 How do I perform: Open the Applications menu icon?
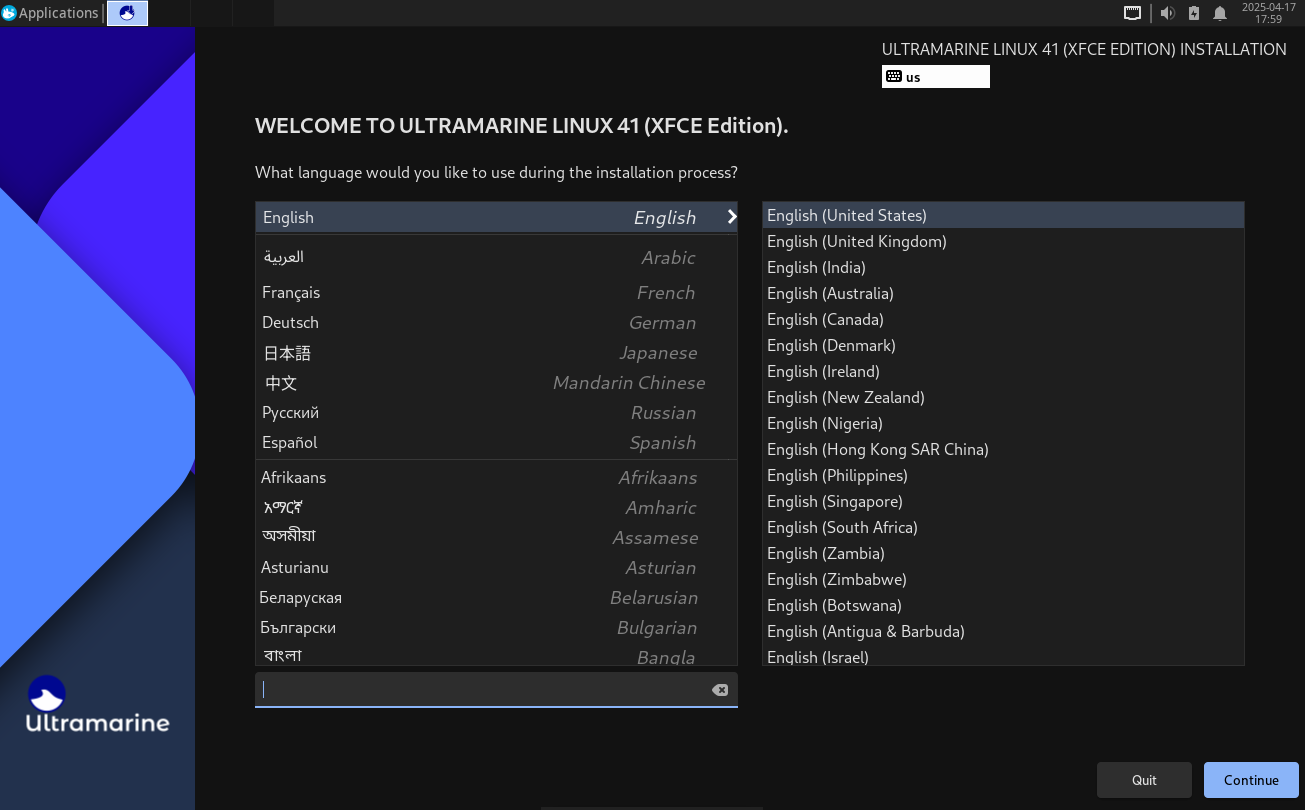tap(9, 13)
